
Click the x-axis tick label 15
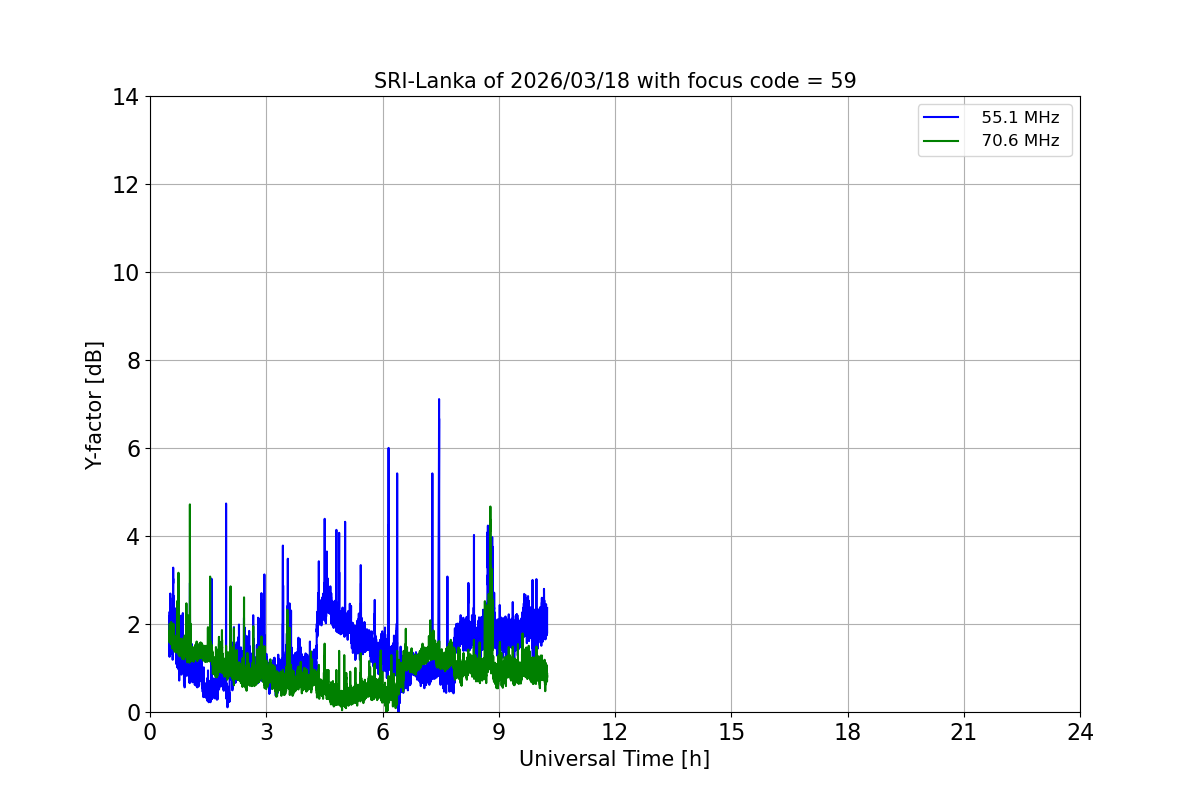[731, 732]
